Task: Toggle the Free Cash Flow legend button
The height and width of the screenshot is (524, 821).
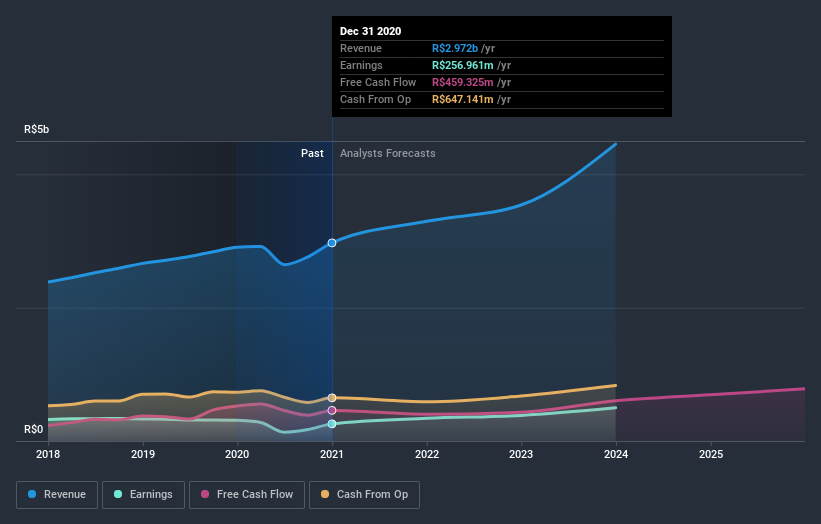Action: point(247,495)
